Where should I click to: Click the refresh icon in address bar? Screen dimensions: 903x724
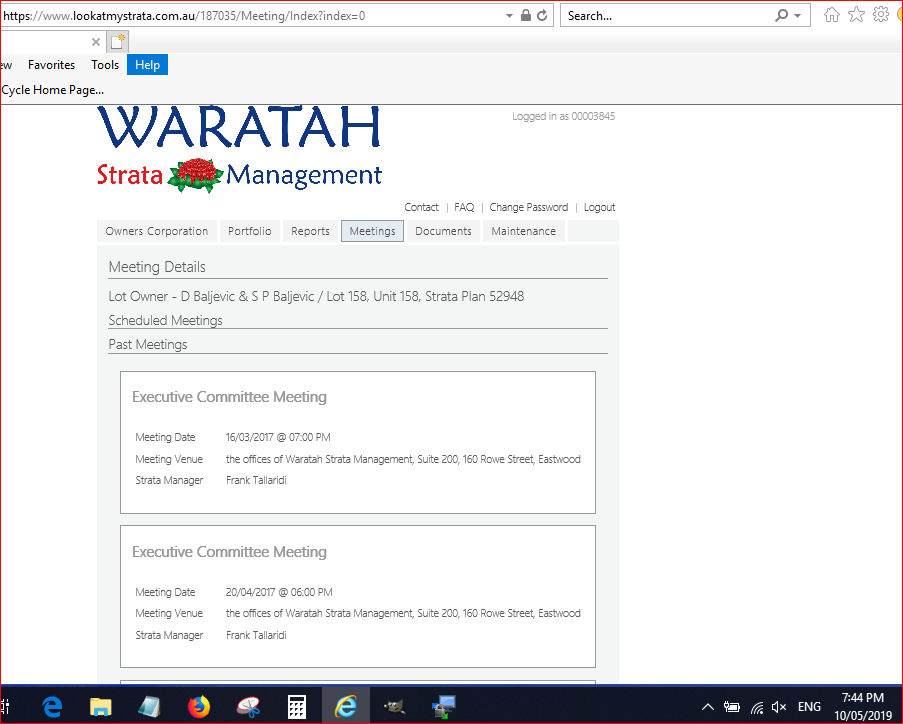point(542,16)
